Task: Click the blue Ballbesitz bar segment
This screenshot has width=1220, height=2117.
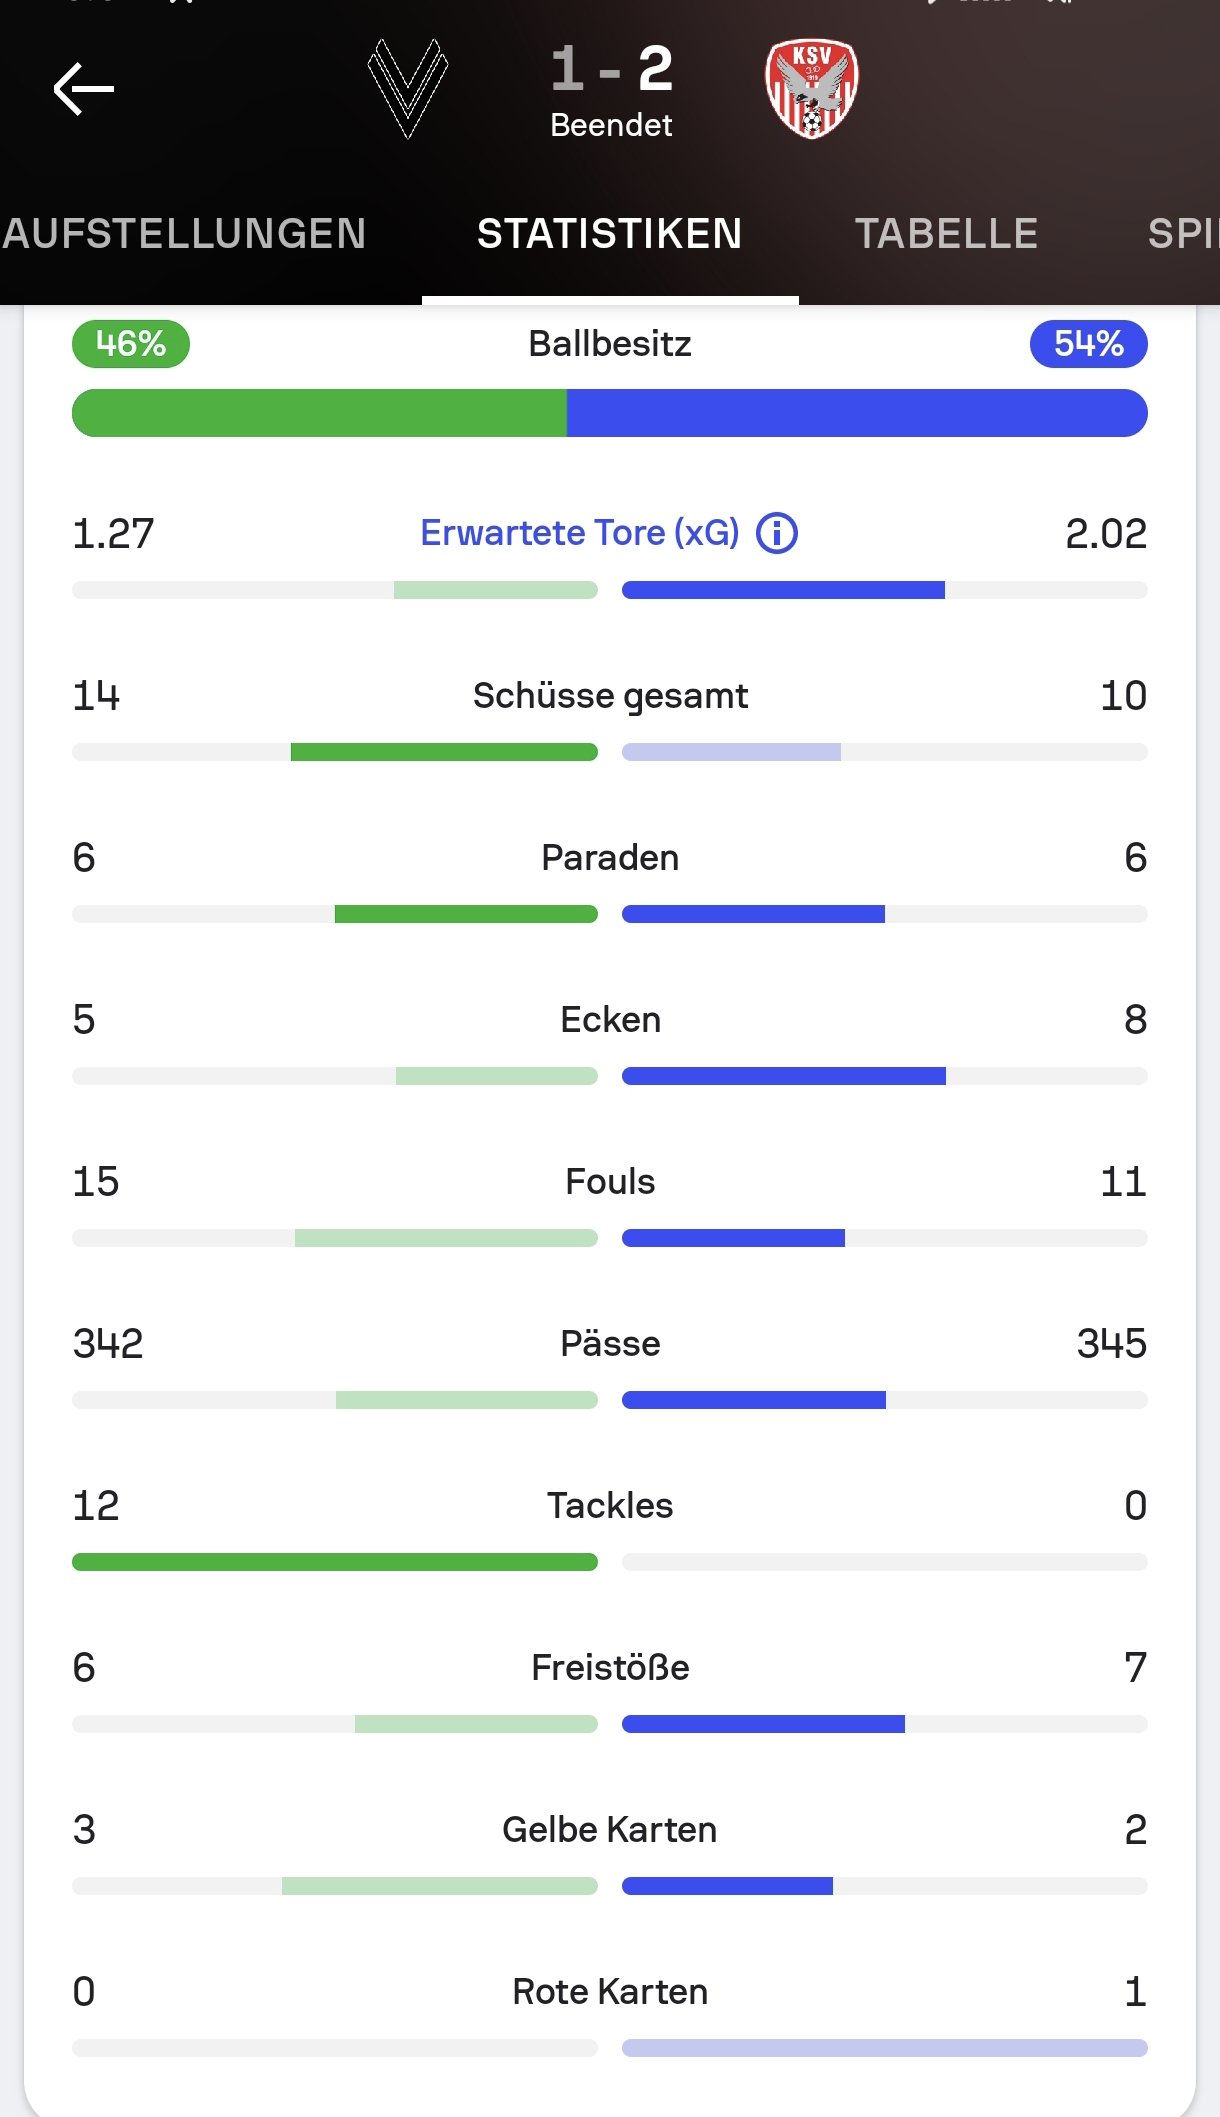Action: [x=857, y=413]
